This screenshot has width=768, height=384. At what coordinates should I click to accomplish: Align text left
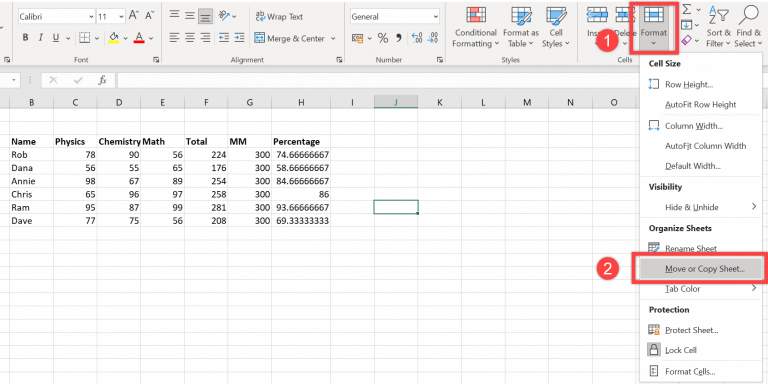(x=174, y=38)
